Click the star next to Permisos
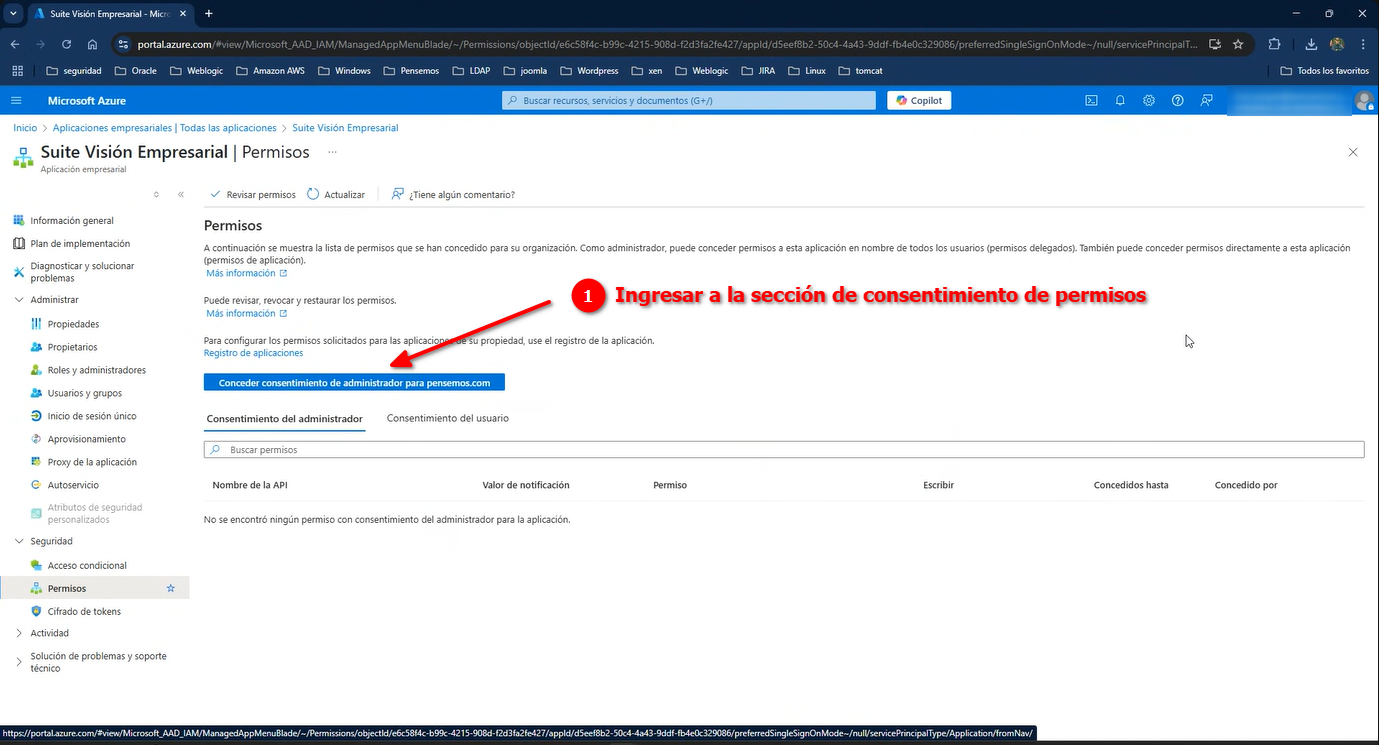Image resolution: width=1379 pixels, height=745 pixels. point(170,588)
